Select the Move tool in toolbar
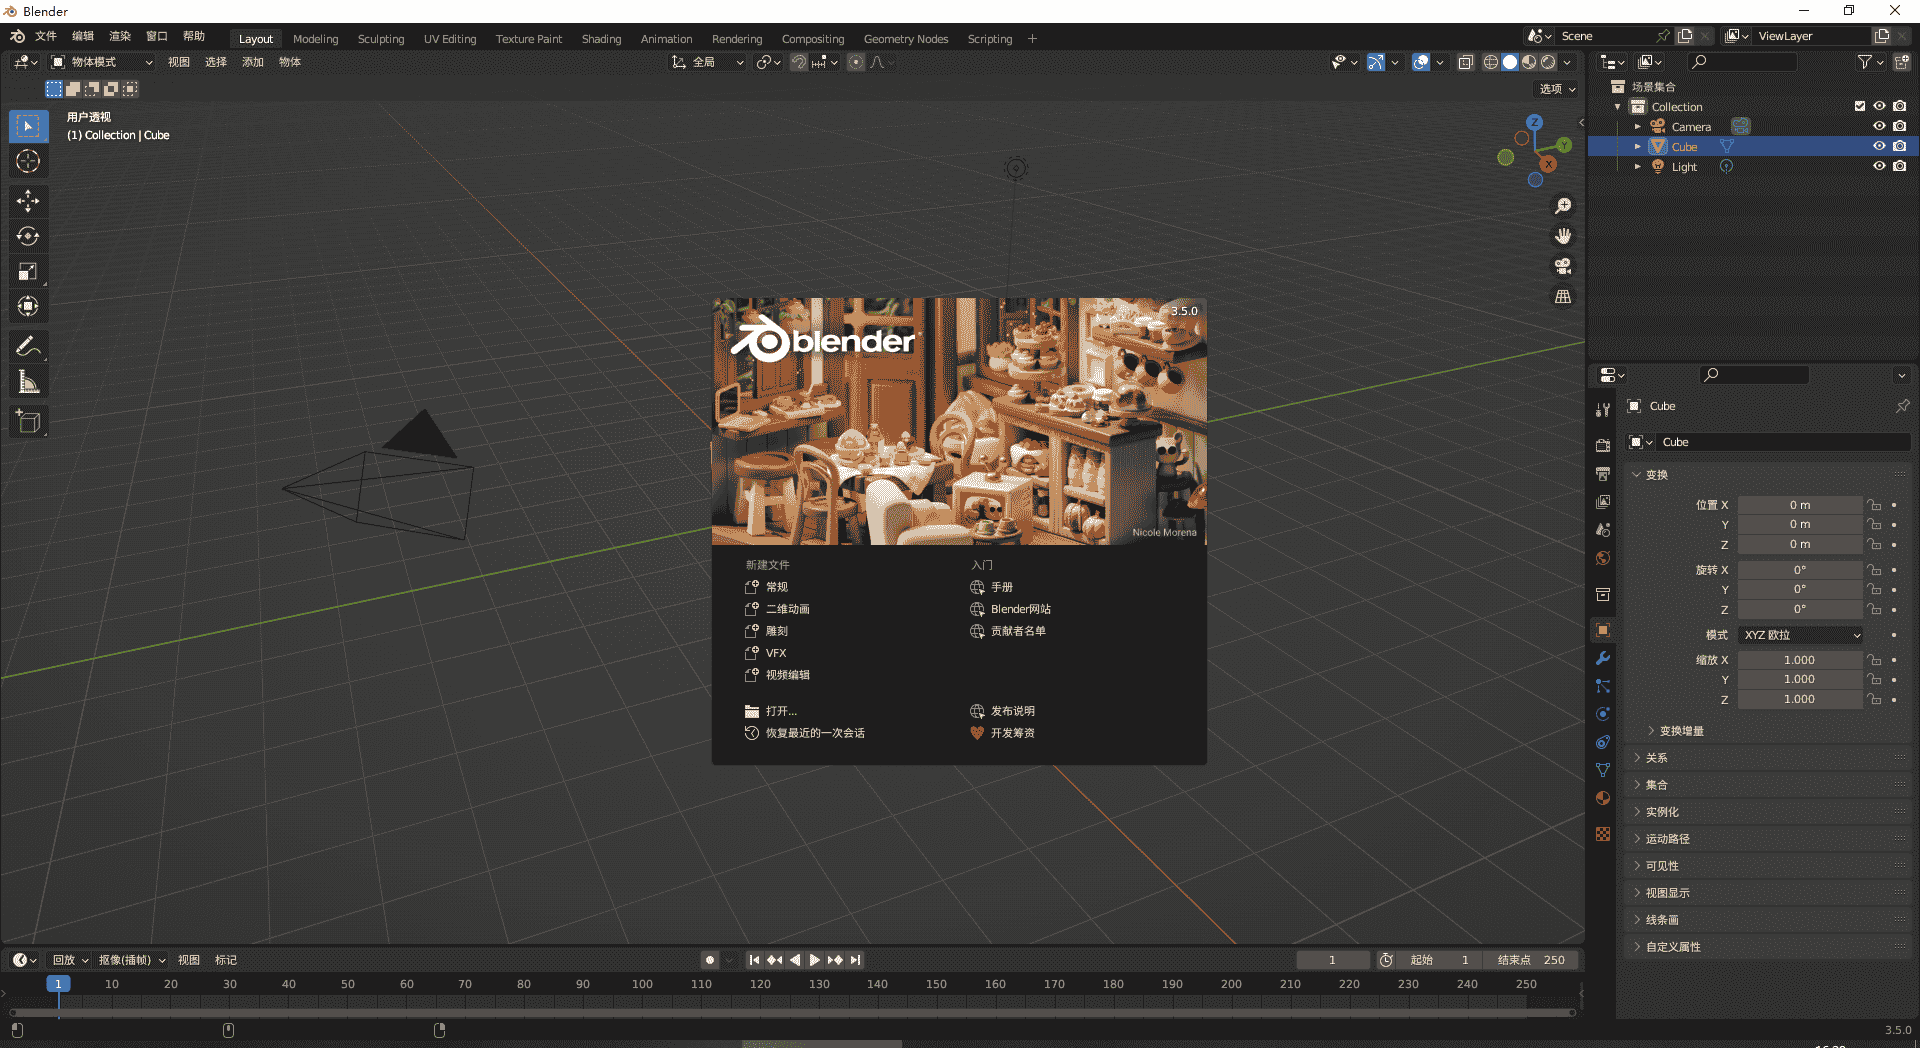The width and height of the screenshot is (1920, 1048). [x=28, y=201]
